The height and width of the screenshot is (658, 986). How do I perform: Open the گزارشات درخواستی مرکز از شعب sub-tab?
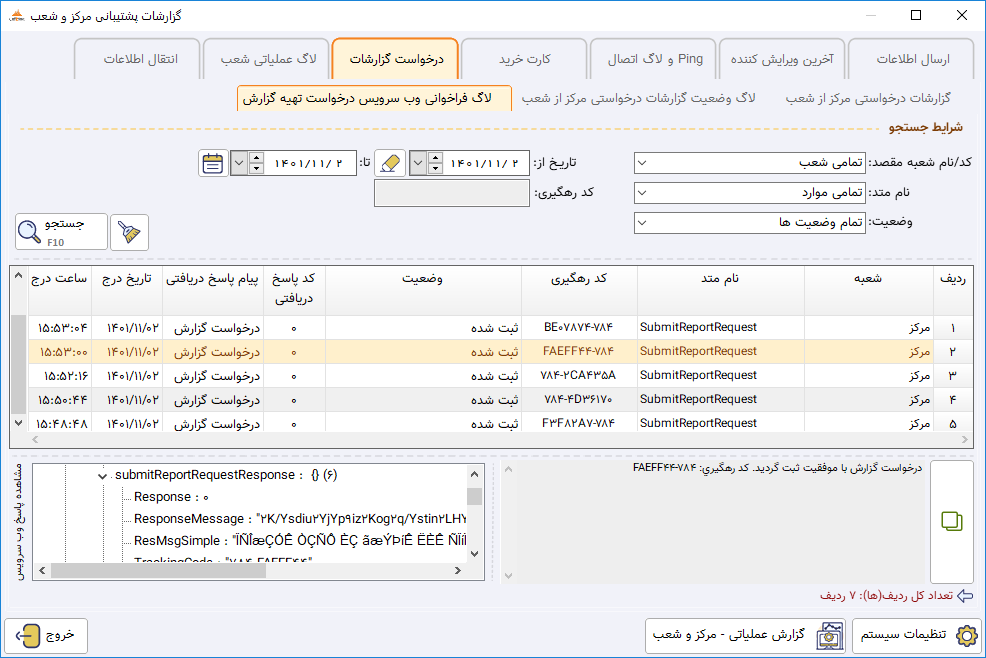pos(868,98)
